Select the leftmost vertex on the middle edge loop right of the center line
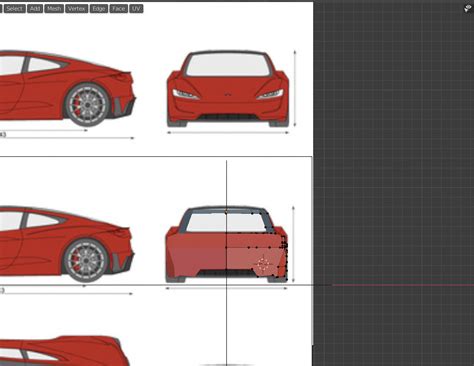 (x=249, y=247)
